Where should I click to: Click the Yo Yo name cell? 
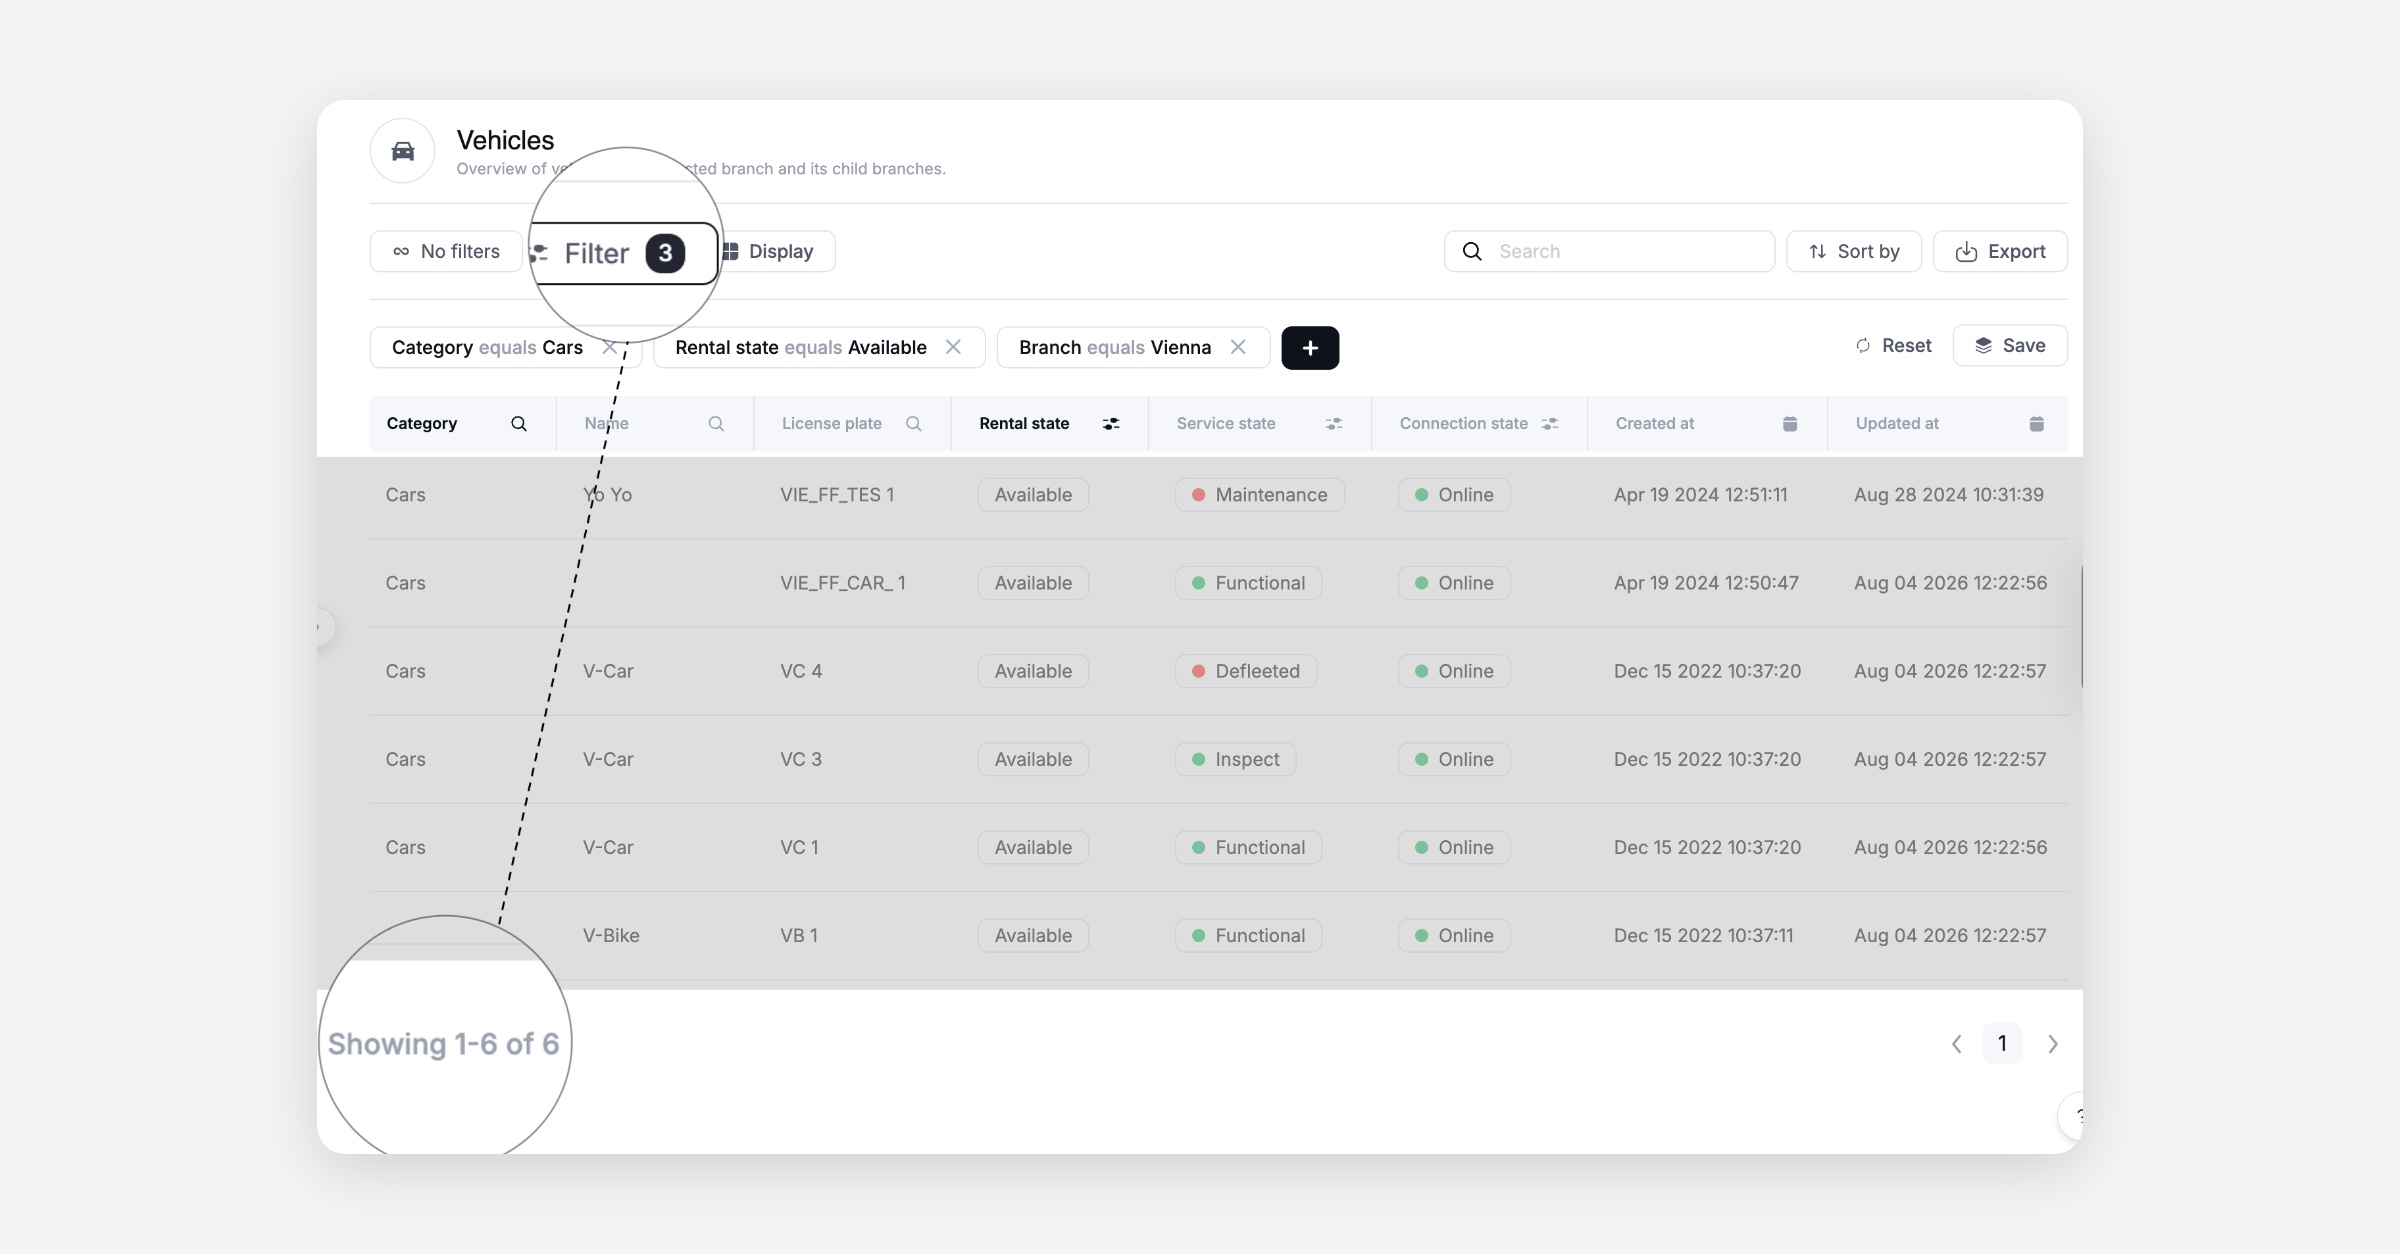tap(607, 495)
